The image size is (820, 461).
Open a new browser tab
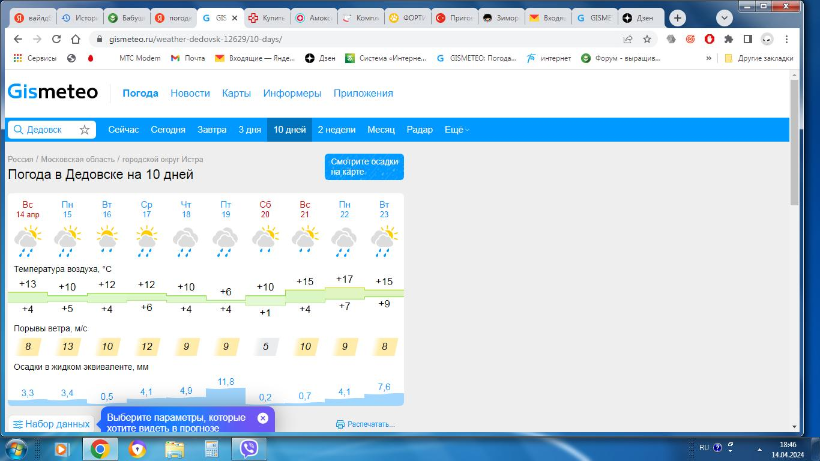677,18
